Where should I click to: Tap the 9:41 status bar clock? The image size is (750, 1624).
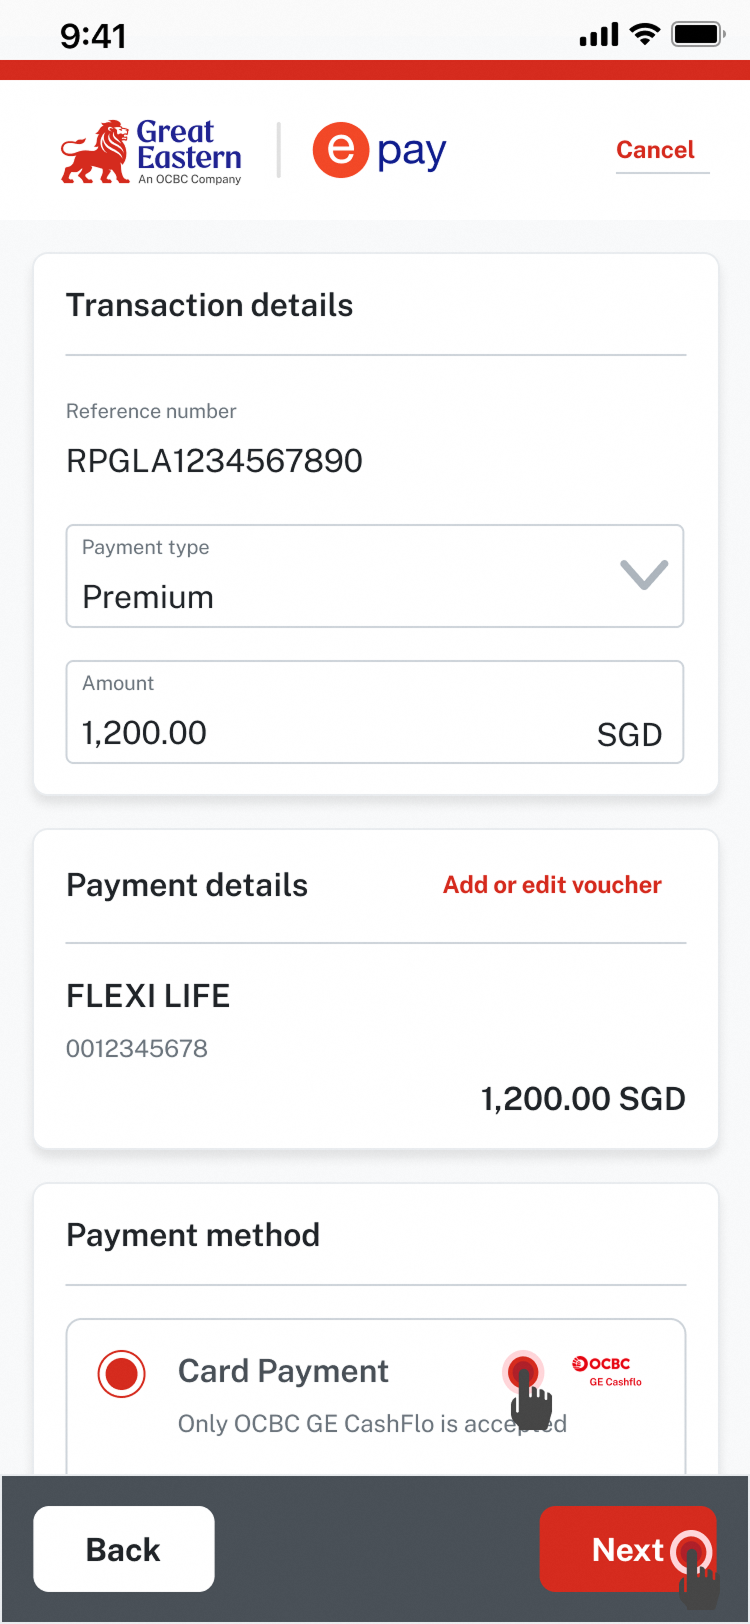pos(93,36)
